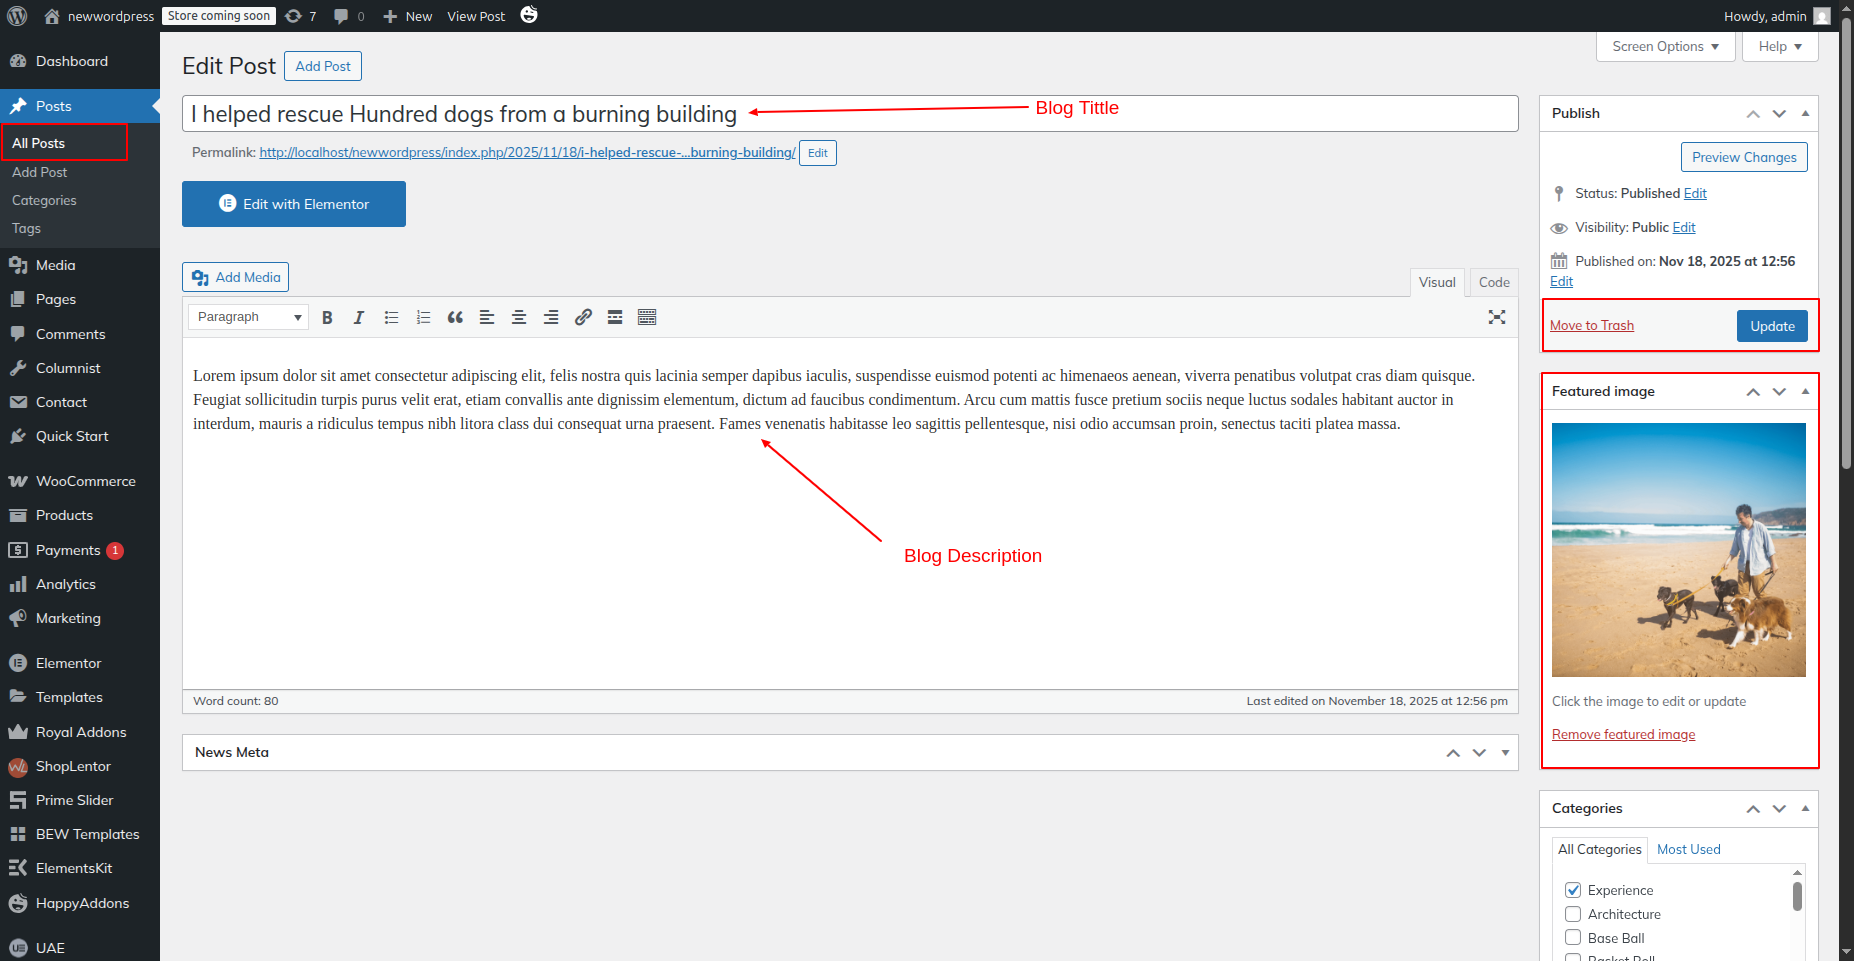Expand the Screen Options panel
1854x961 pixels.
pos(1665,46)
